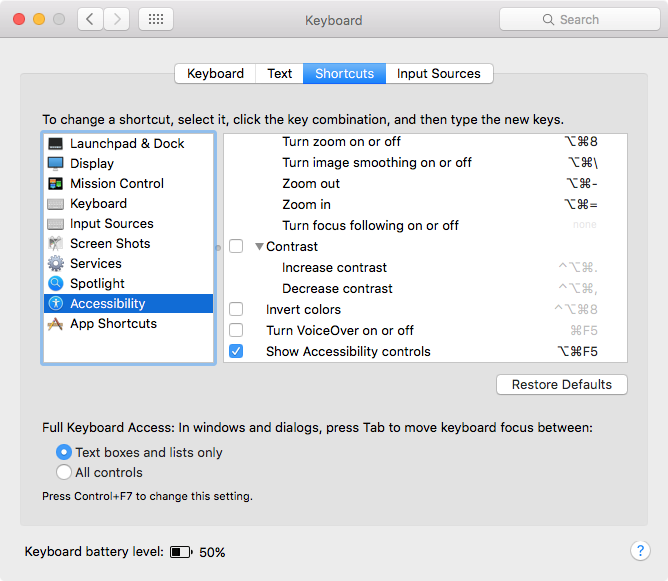Open the Input Sources tab
Viewport: 668px width, 581px height.
click(x=439, y=74)
